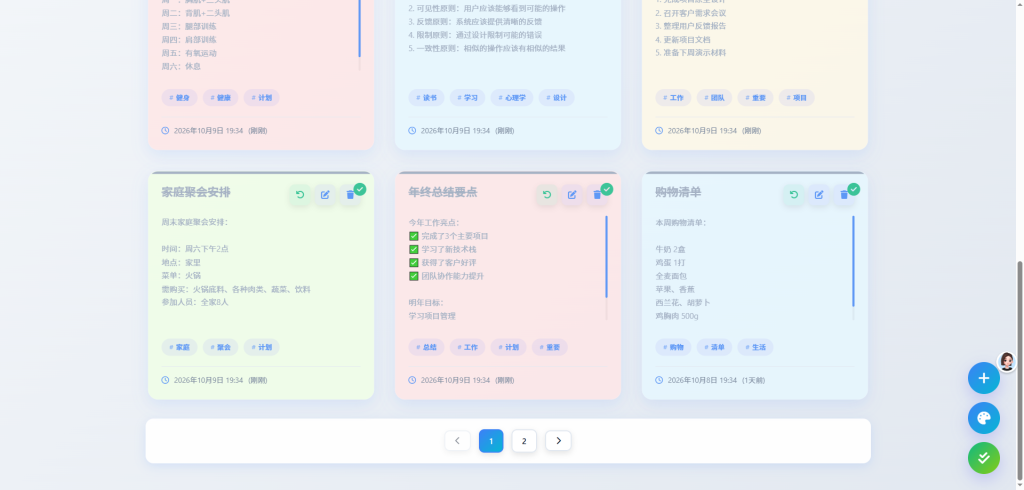
Task: Click text 鸡胸肉 500g
Action: click(677, 316)
